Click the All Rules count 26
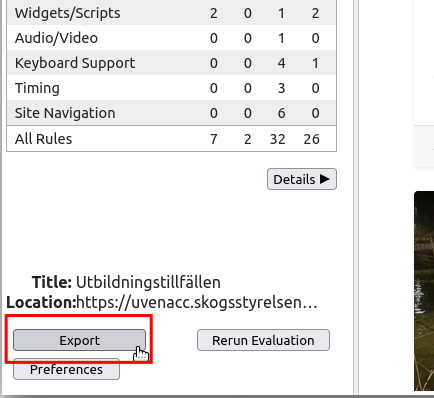The image size is (434, 398). [x=311, y=139]
